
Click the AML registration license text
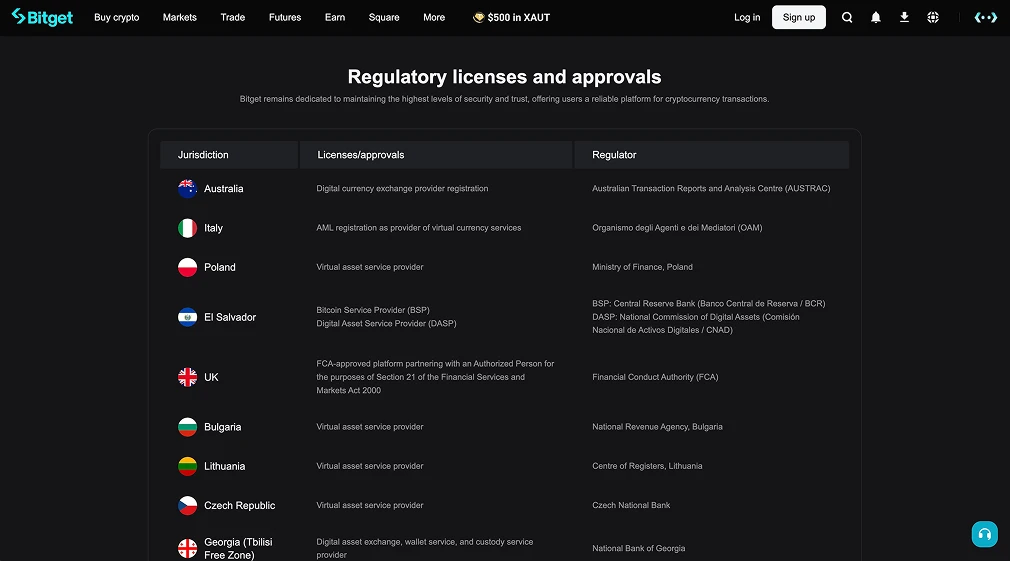[419, 228]
